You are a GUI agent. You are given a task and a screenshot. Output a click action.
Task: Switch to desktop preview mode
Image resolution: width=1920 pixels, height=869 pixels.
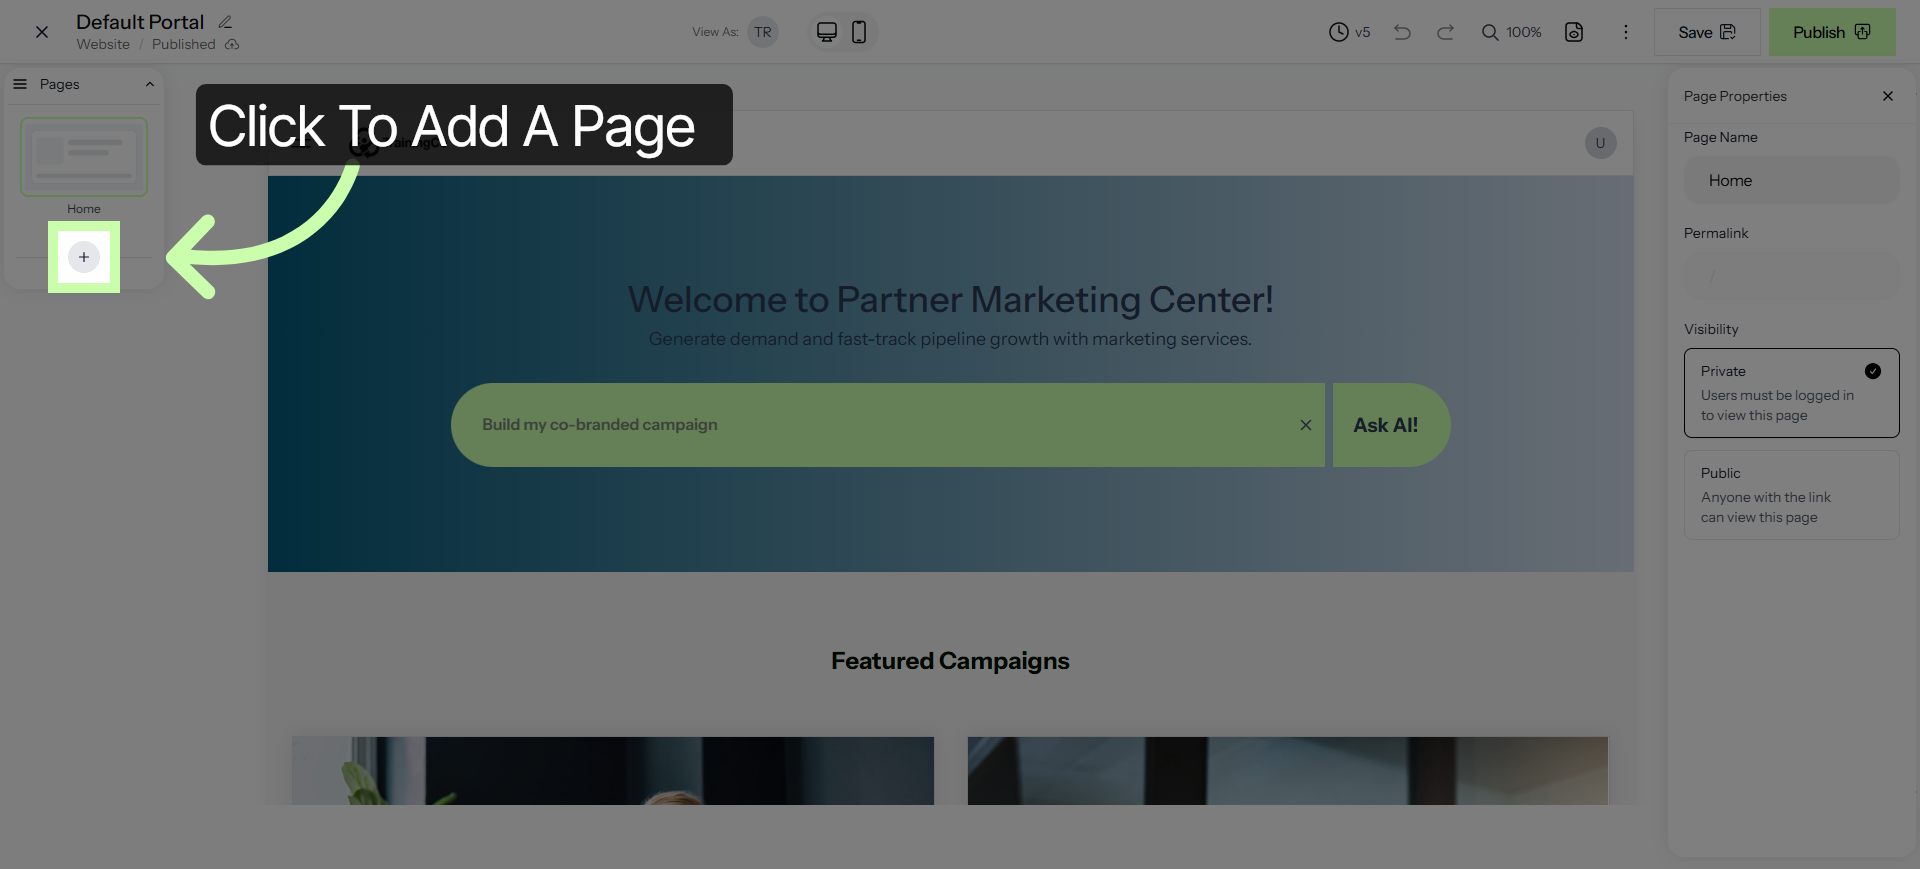click(827, 32)
